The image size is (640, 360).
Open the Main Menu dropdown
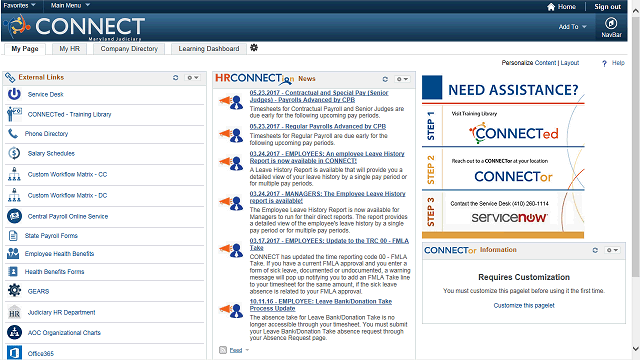70,5
